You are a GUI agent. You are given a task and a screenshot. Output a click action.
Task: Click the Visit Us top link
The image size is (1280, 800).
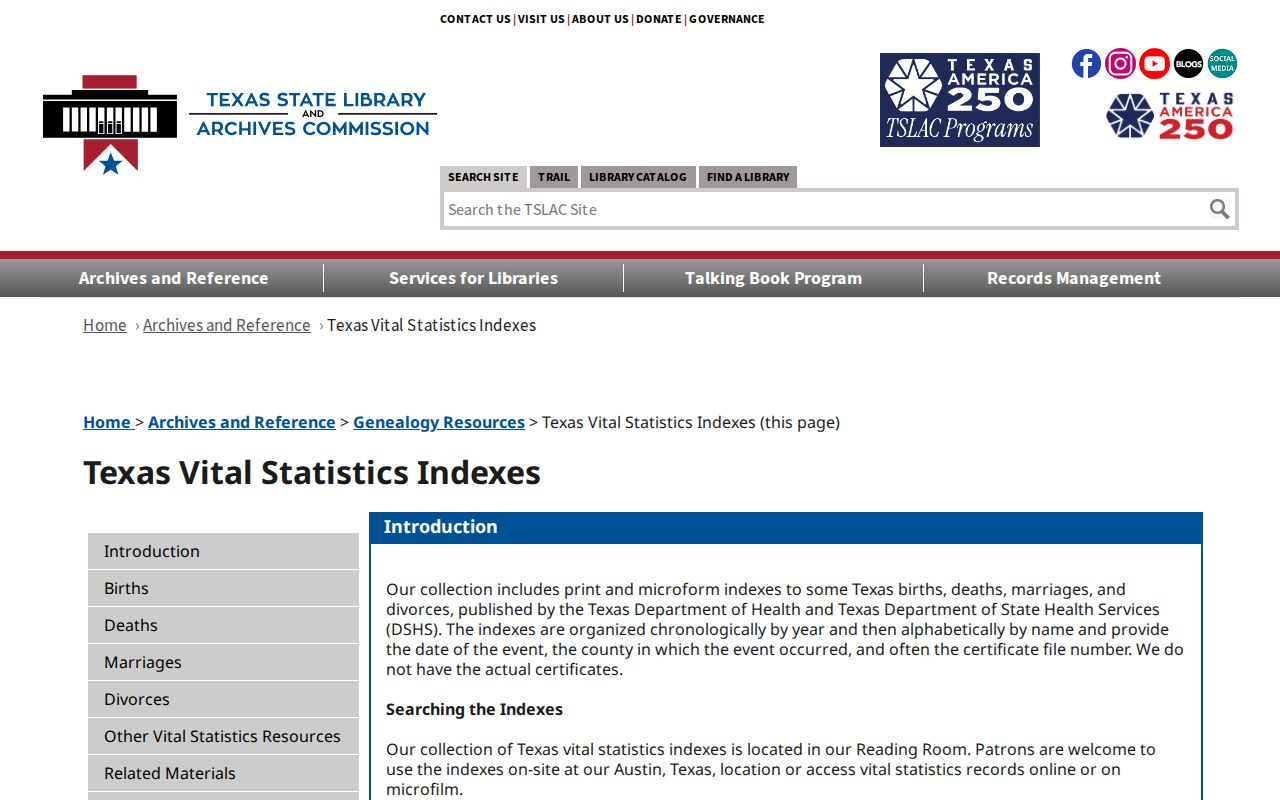[x=541, y=19]
